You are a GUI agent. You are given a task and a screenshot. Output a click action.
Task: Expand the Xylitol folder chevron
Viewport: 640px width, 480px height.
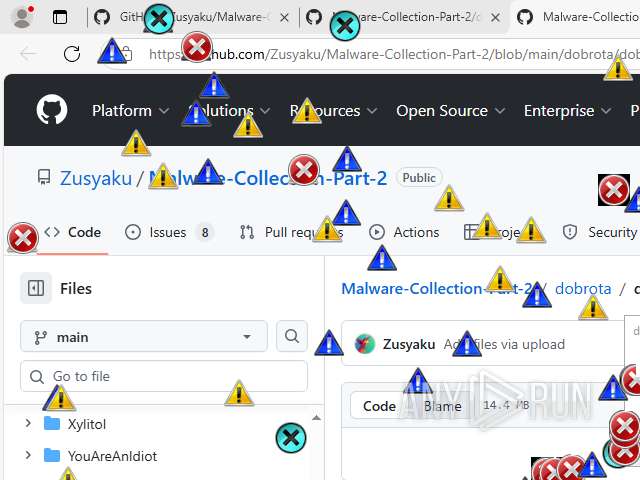point(28,423)
